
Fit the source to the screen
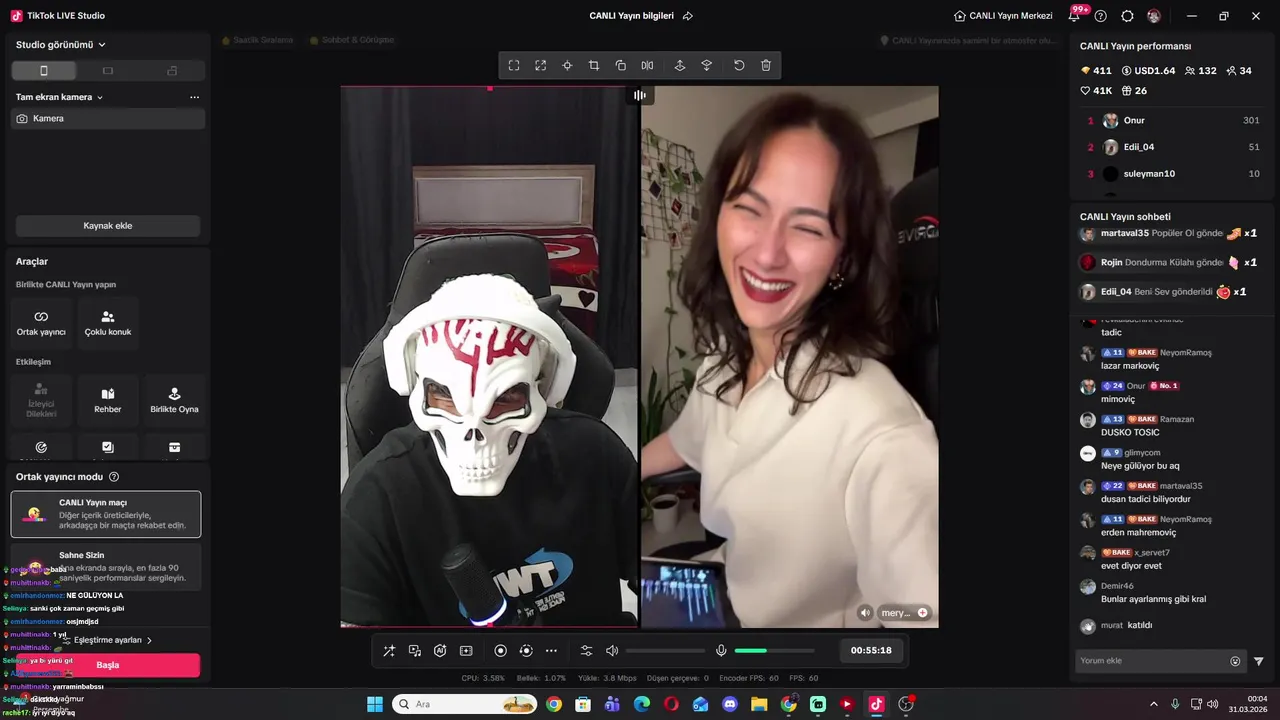point(514,65)
